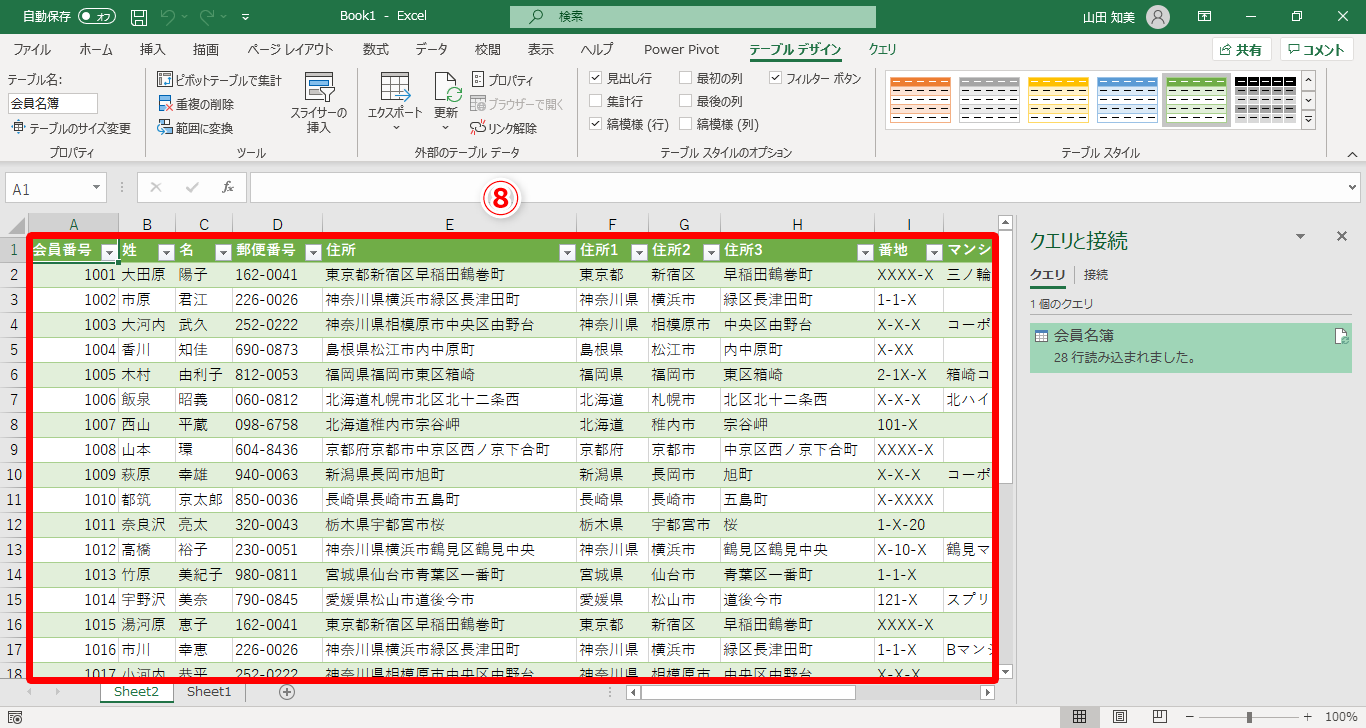This screenshot has width=1366, height=728.
Task: Select the orange table style swatch
Action: pos(919,100)
